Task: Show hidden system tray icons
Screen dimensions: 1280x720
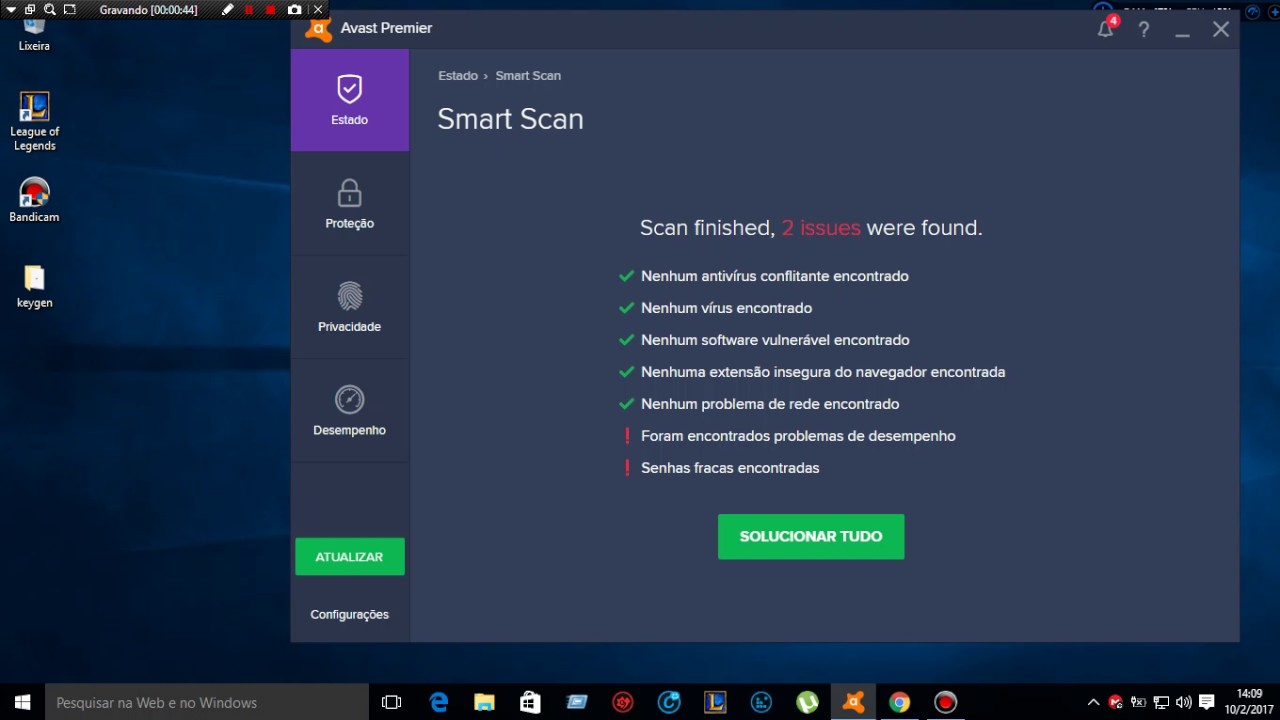Action: coord(1093,702)
